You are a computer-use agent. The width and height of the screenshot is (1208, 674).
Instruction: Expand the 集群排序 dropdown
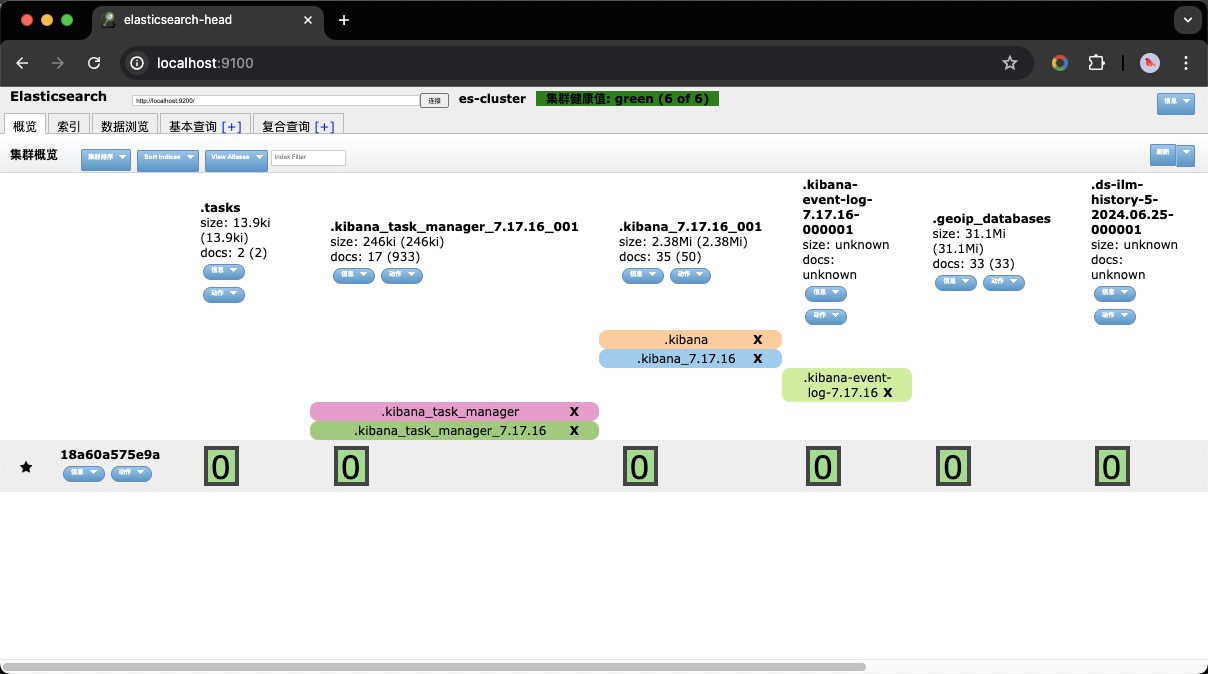pos(106,158)
